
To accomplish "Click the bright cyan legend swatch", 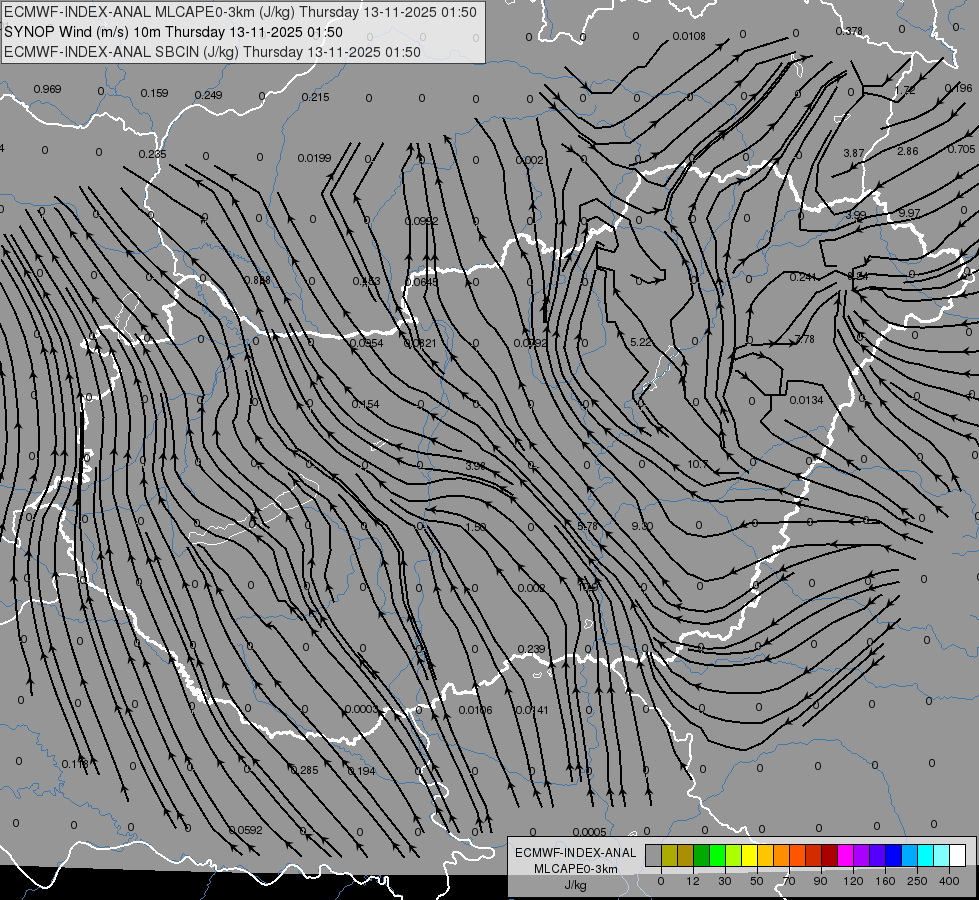I will [927, 855].
